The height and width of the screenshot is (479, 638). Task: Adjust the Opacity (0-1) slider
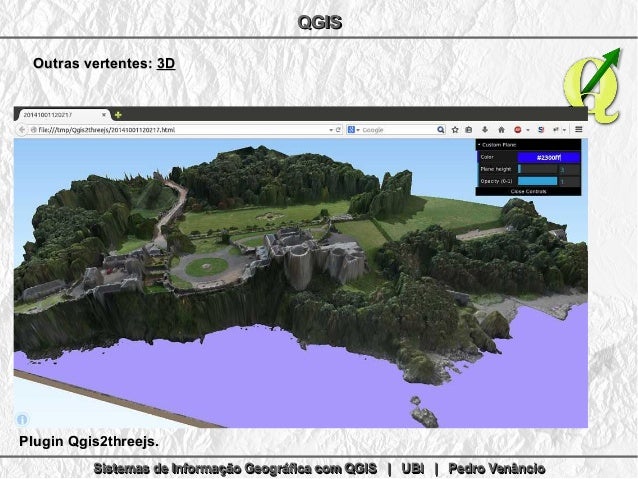click(x=537, y=181)
